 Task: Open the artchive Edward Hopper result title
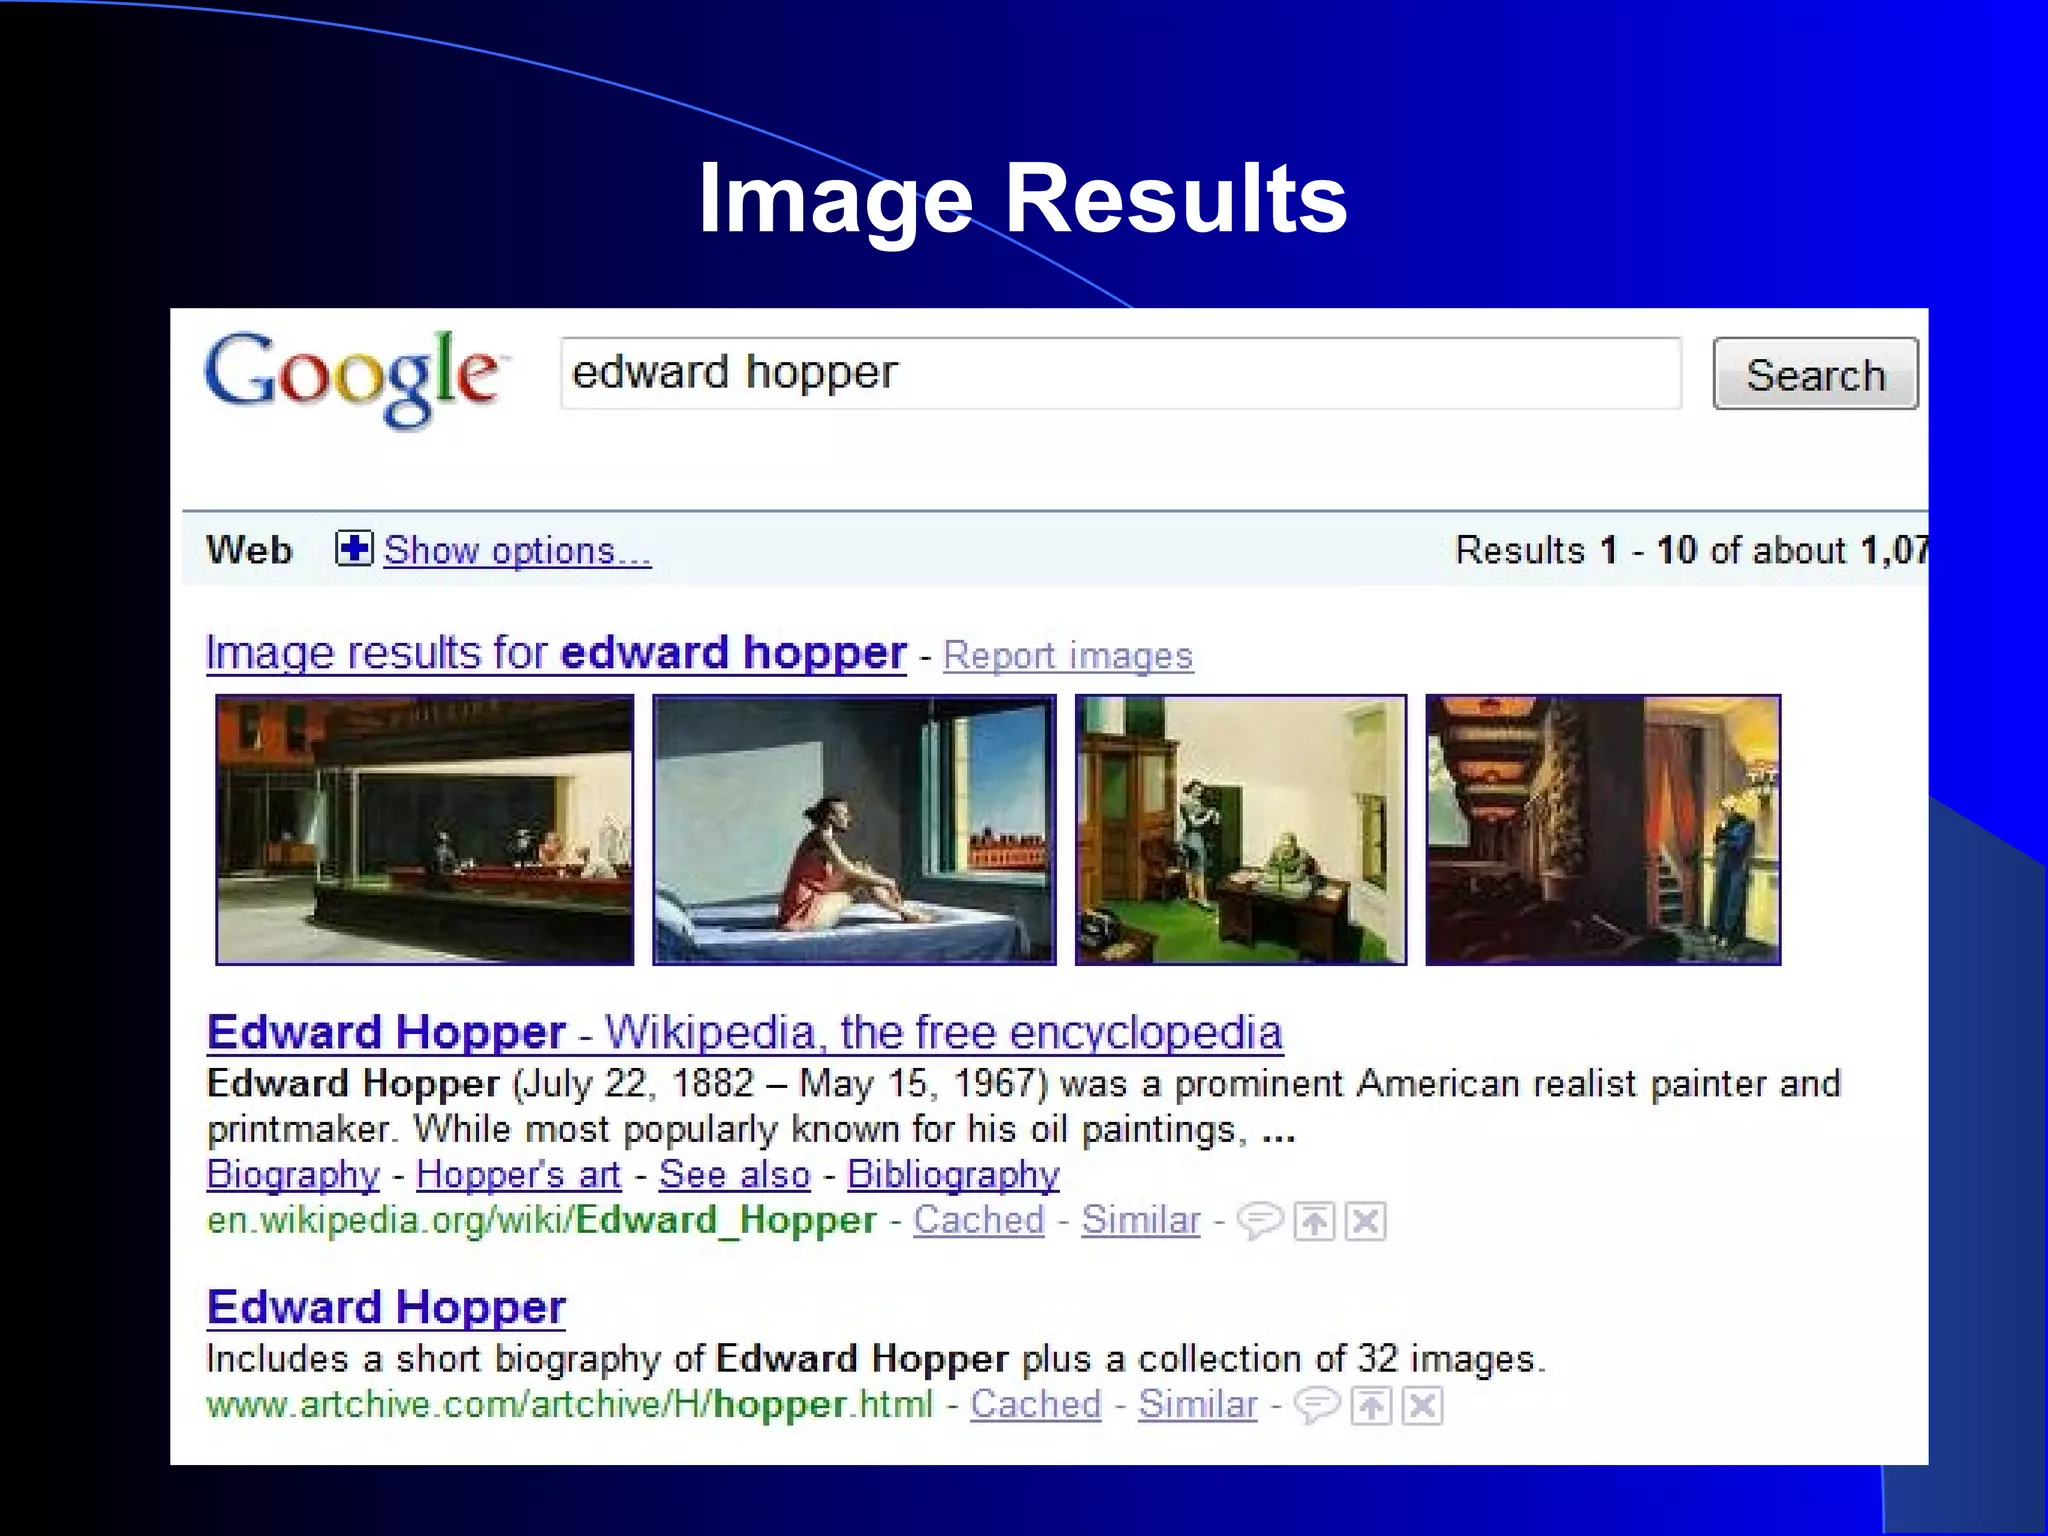click(386, 1308)
